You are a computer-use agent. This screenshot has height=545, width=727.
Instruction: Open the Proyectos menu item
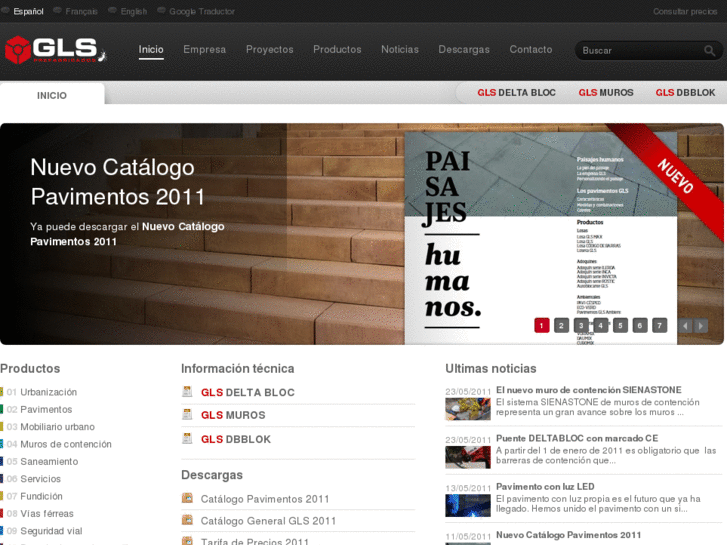click(270, 50)
